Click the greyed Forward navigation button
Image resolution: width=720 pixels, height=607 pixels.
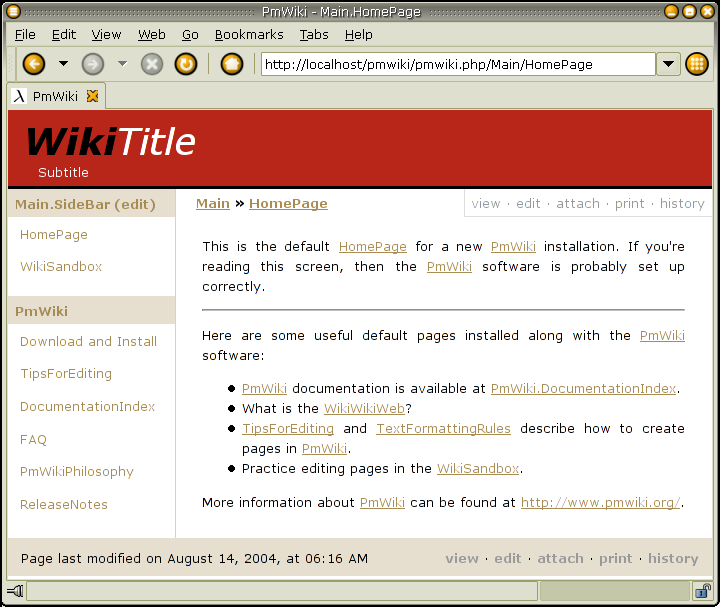(93, 64)
